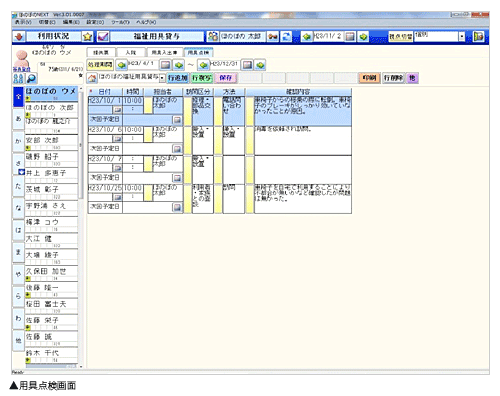
Task: Click the blue down-arrow marker beside 井上 多恵子
Action: pyautogui.click(x=21, y=172)
